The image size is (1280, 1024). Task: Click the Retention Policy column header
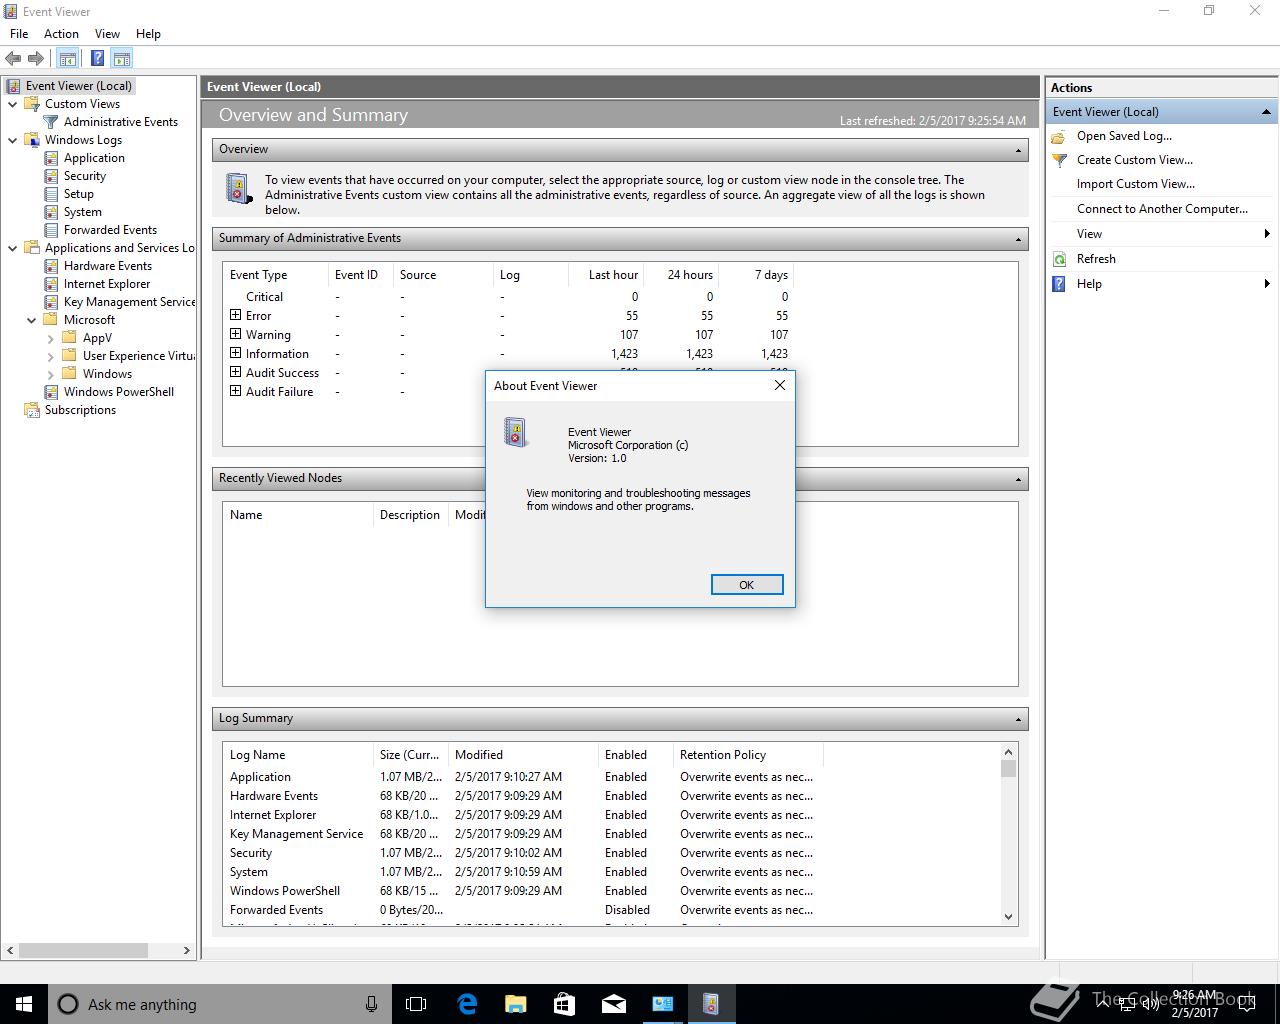[748, 755]
